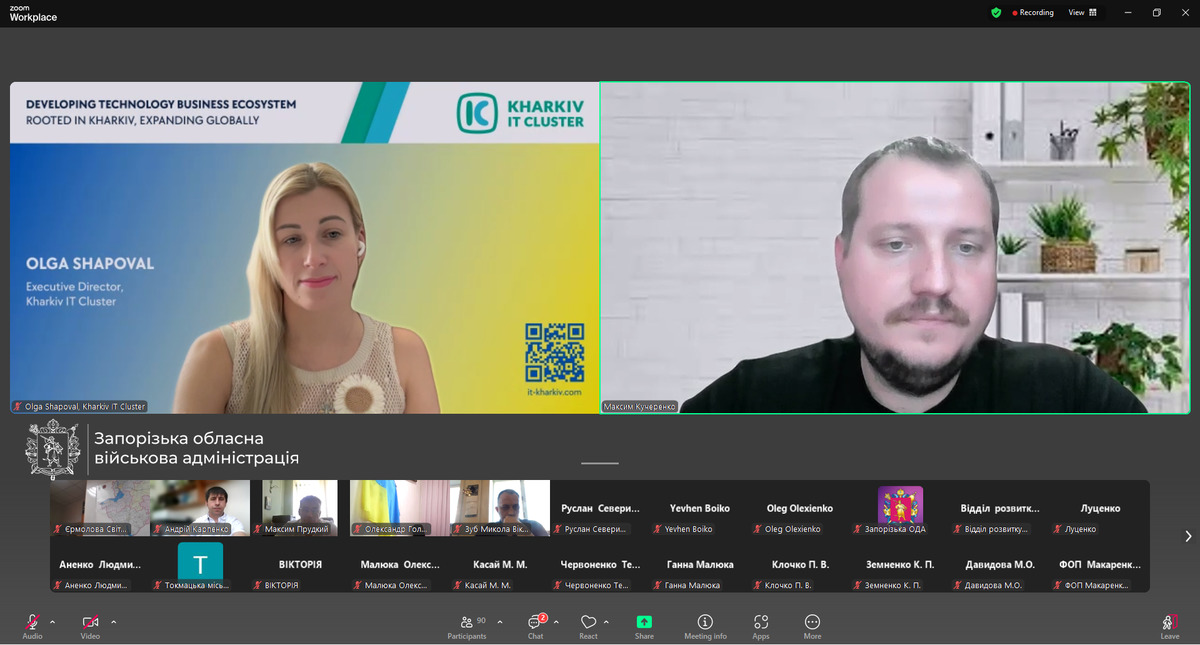Select Максим Кучеренко's video tile
The image size is (1200, 645).
[895, 248]
